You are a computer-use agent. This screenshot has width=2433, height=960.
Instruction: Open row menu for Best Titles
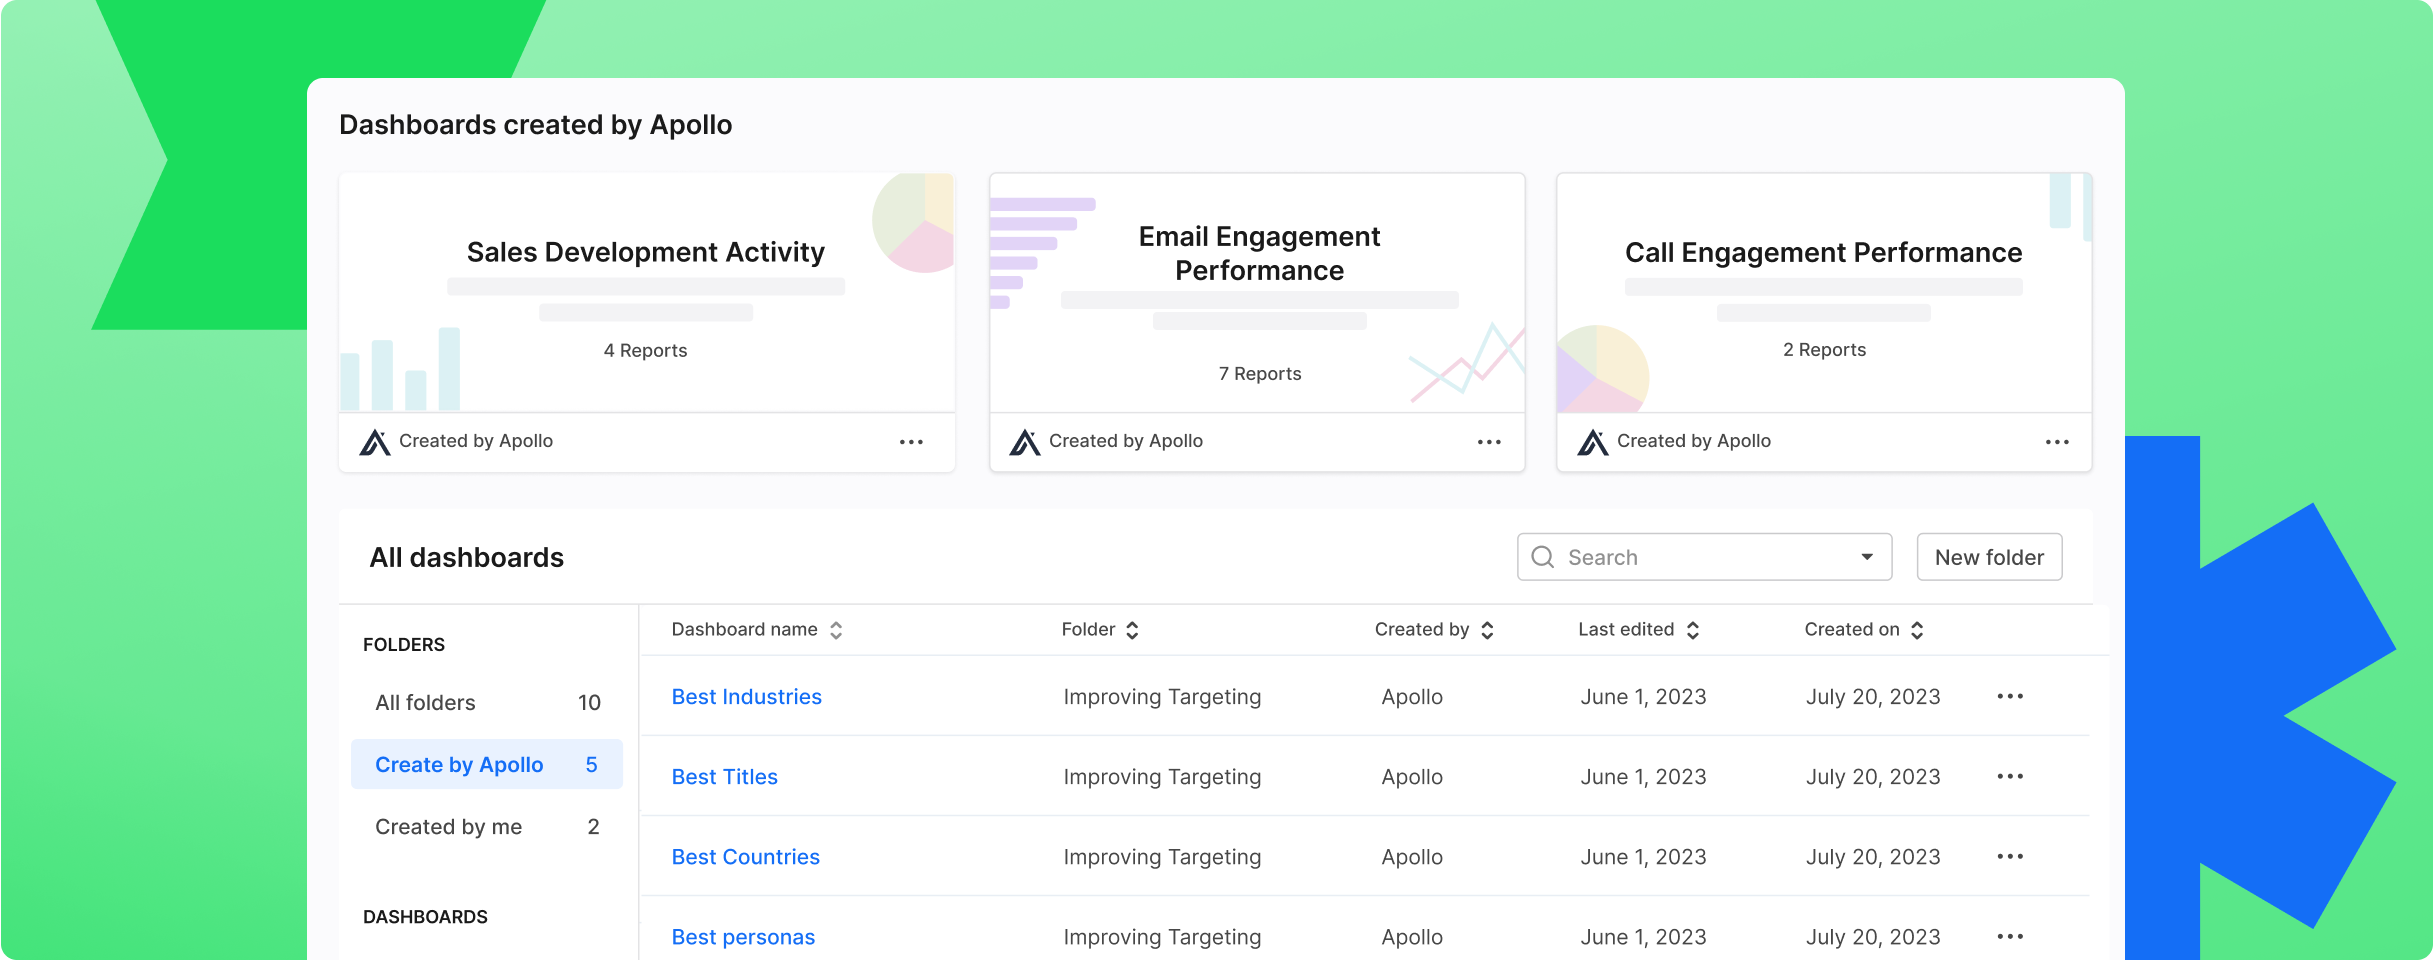(2010, 776)
